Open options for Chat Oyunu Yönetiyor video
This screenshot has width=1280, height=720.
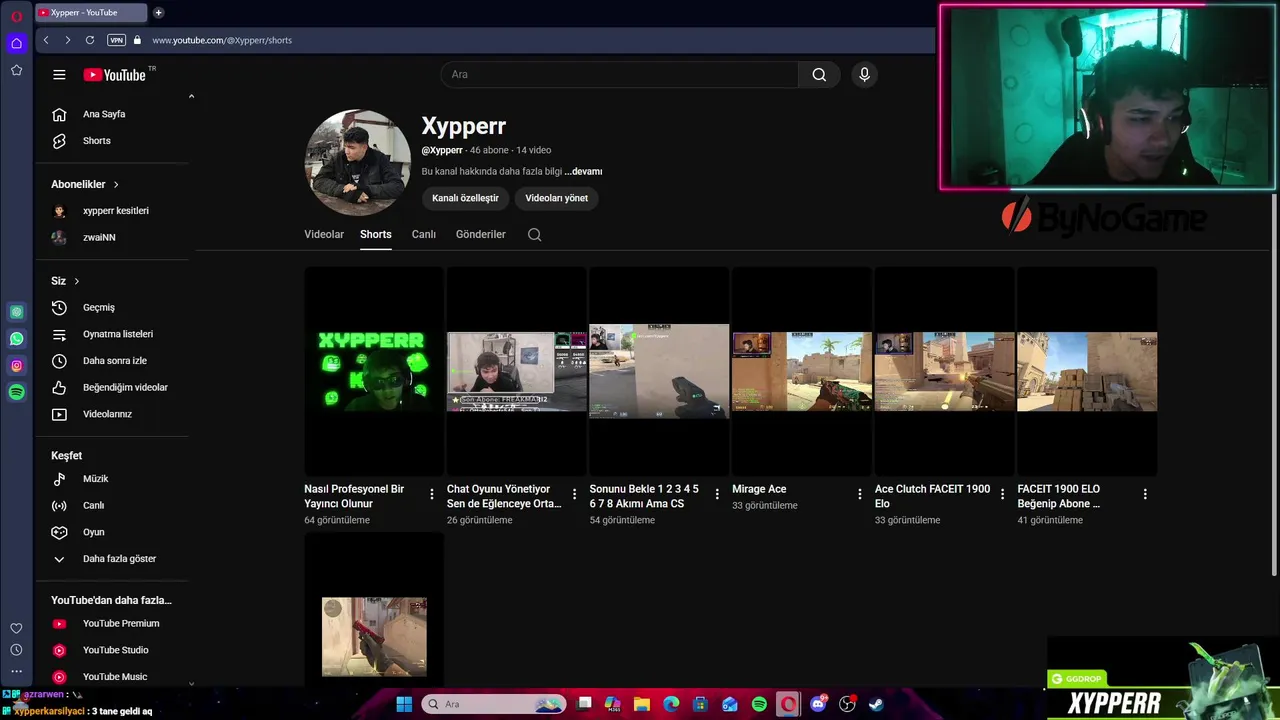(574, 494)
